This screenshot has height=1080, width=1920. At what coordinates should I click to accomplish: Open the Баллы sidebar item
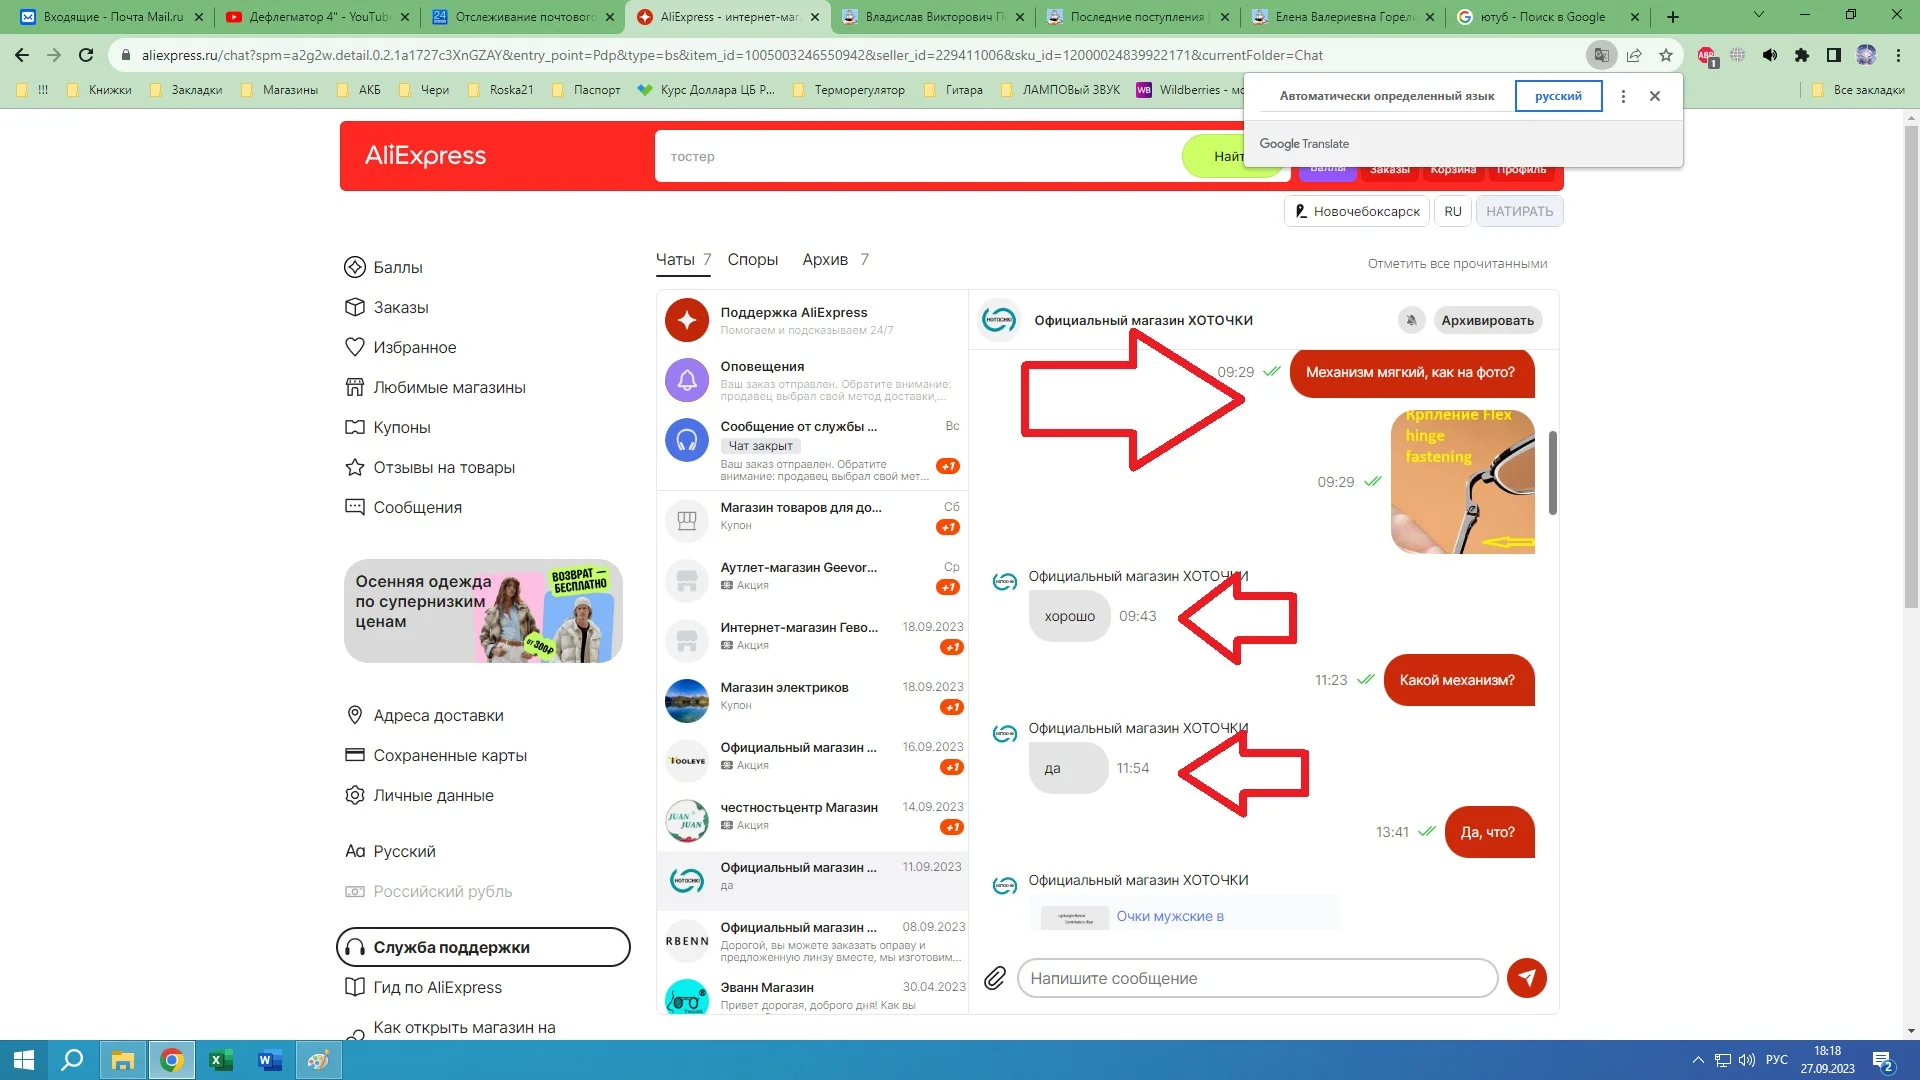[x=397, y=267]
